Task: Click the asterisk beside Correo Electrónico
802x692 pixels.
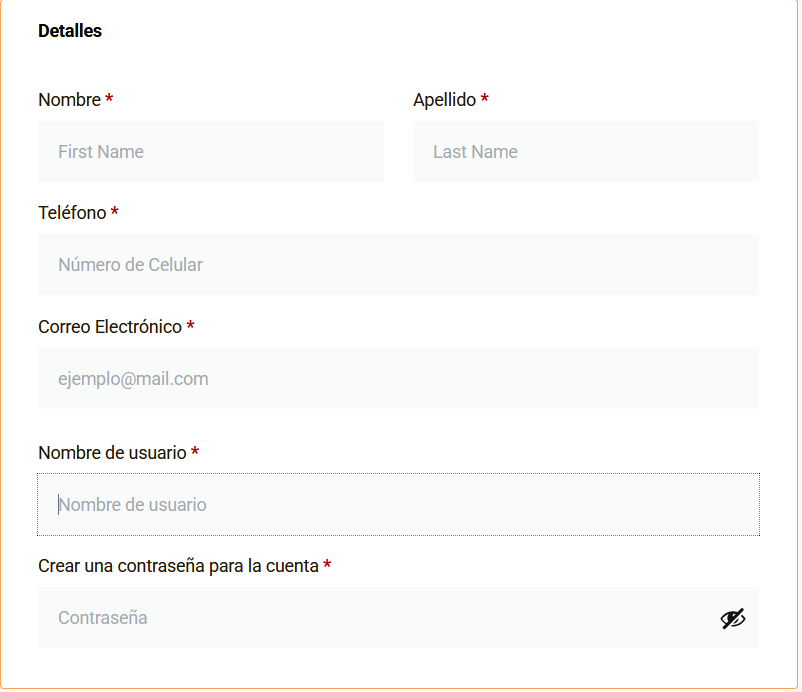Action: [x=190, y=325]
